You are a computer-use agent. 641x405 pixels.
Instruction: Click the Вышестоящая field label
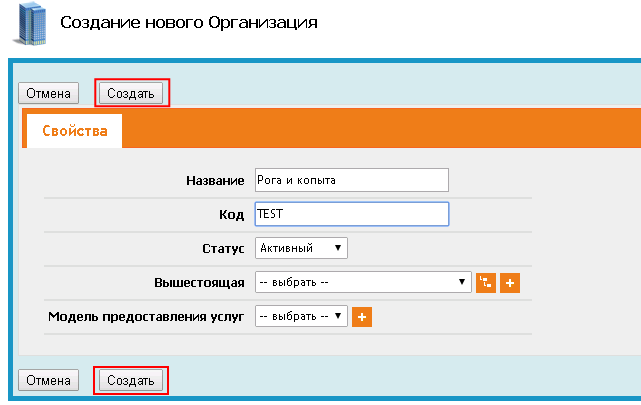(199, 283)
